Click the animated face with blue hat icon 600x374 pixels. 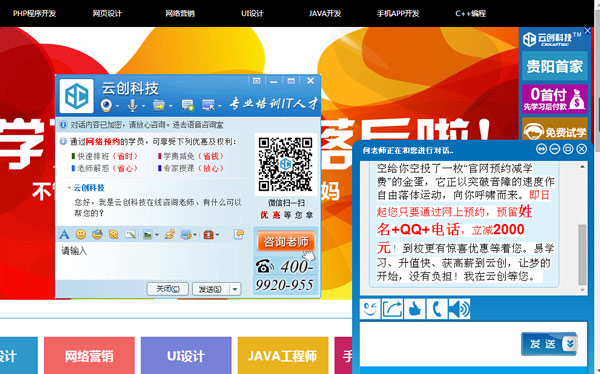97,234
